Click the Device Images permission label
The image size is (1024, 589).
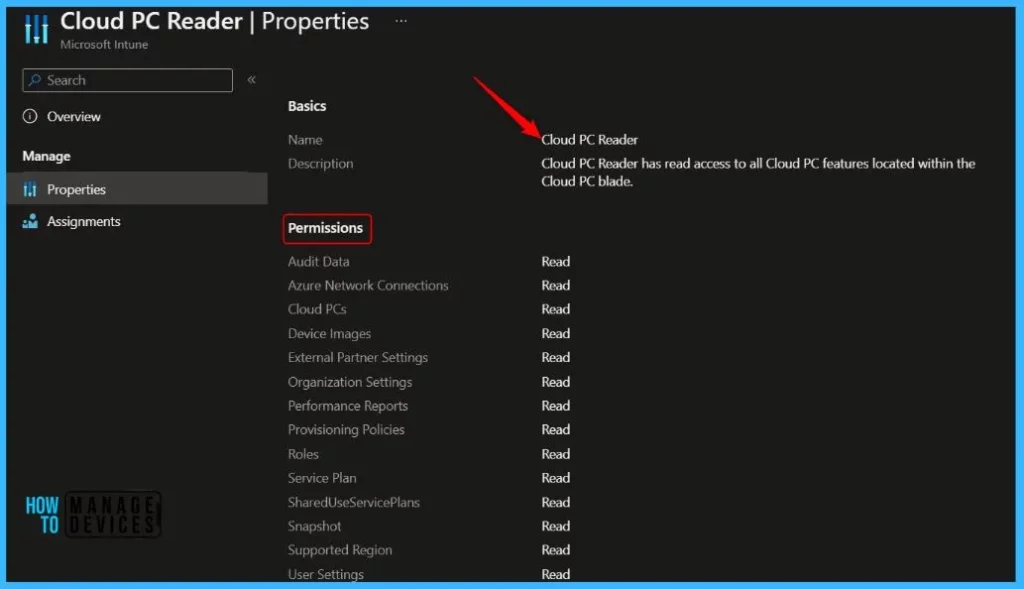[x=329, y=334]
